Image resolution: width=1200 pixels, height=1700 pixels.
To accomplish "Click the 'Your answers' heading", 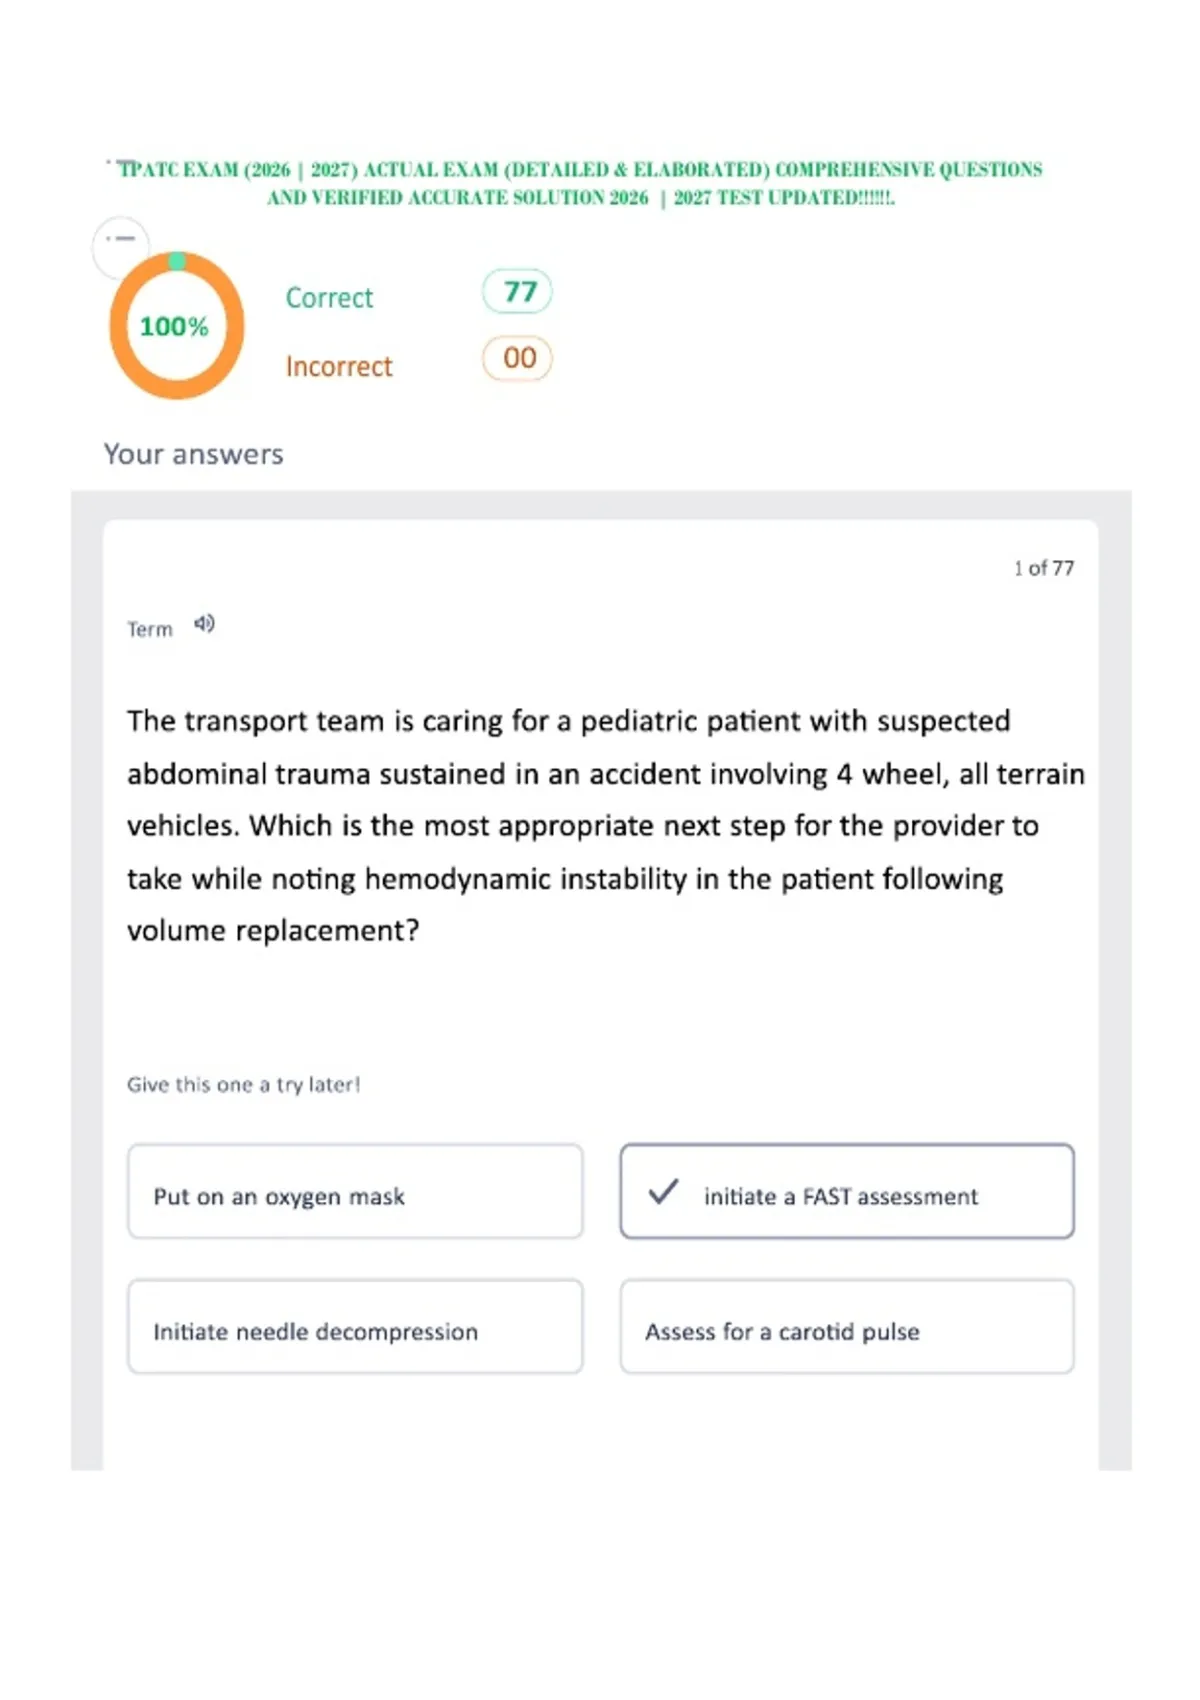I will (x=194, y=454).
